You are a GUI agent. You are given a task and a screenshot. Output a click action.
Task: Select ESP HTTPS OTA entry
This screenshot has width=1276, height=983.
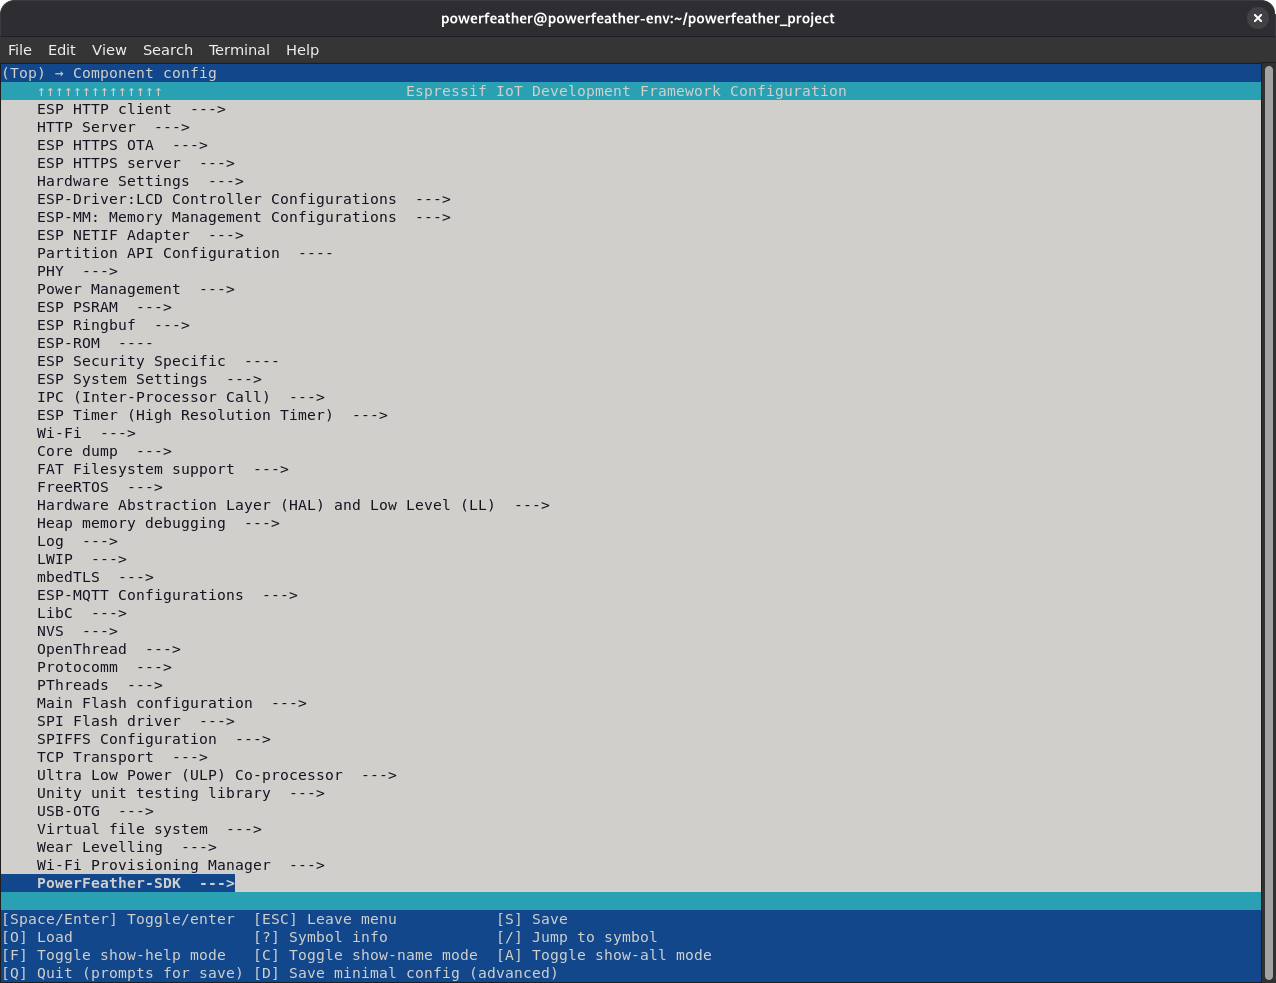coord(122,145)
